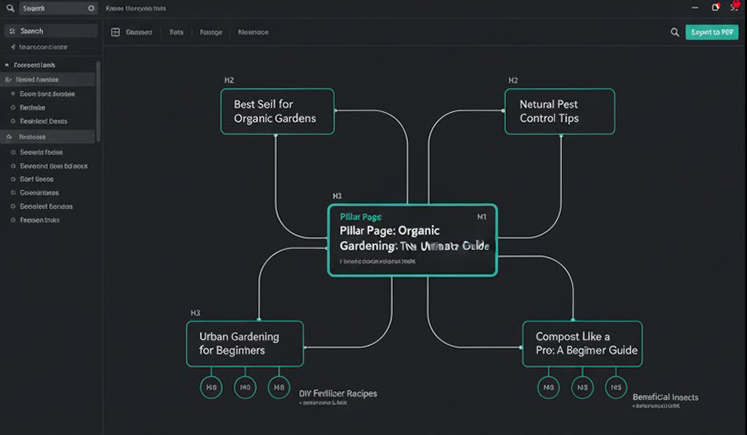Select the radio circle beside 'Coeniriones'

tap(13, 193)
